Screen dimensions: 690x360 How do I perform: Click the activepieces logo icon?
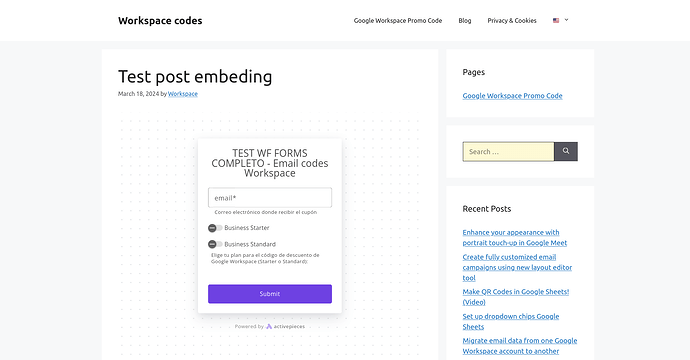269,327
